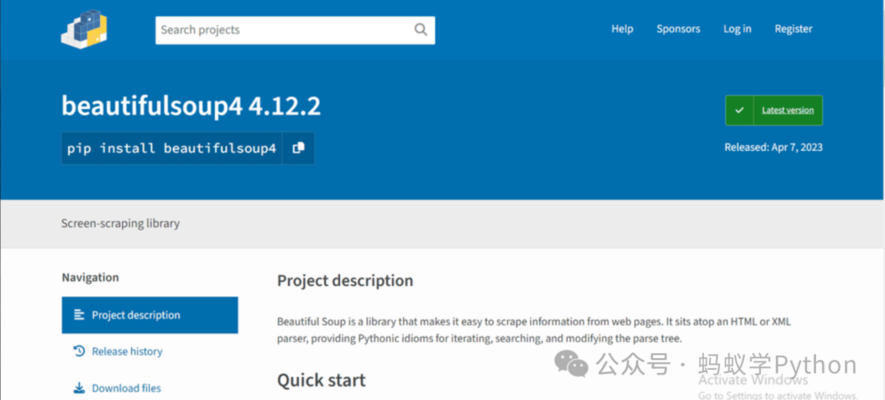
Task: Switch to the Release history tab
Action: [127, 351]
